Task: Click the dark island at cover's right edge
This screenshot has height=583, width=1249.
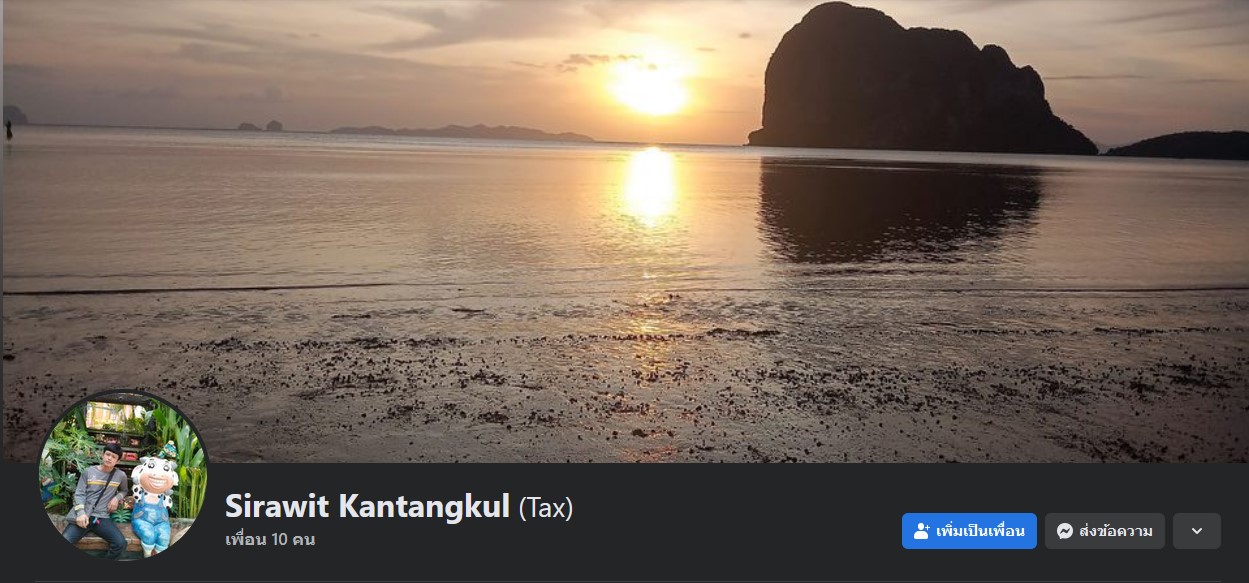Action: 1179,146
